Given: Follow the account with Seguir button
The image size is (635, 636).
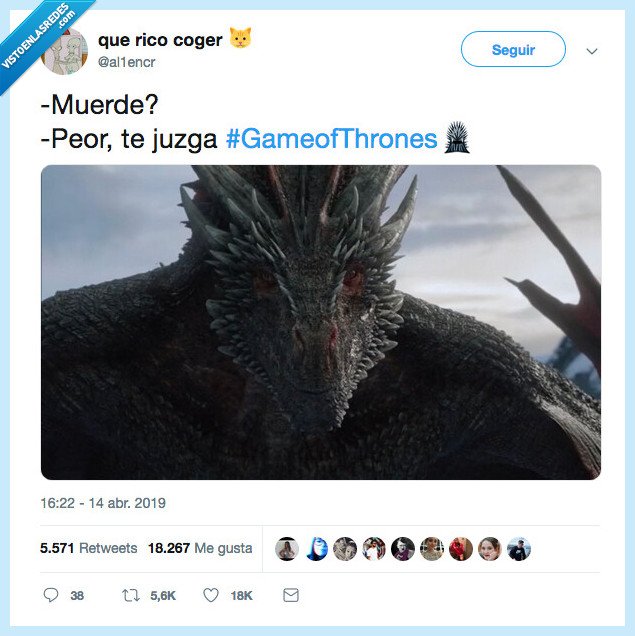Looking at the screenshot, I should click(513, 49).
